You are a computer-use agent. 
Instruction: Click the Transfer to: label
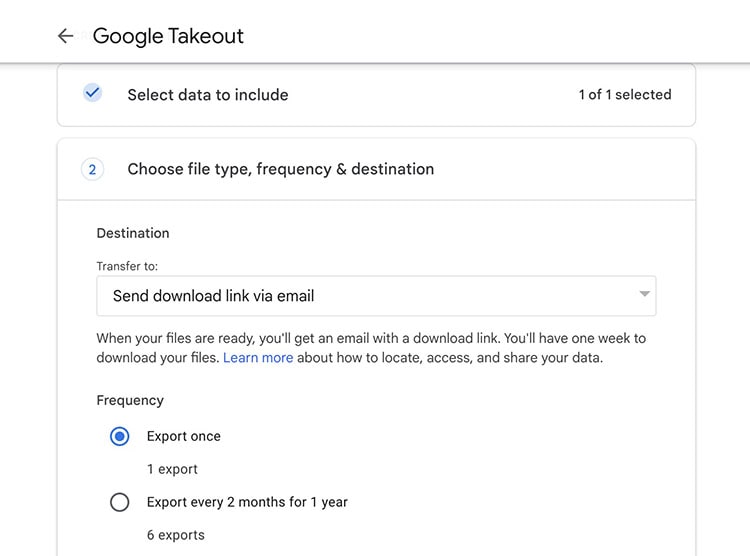tap(127, 267)
